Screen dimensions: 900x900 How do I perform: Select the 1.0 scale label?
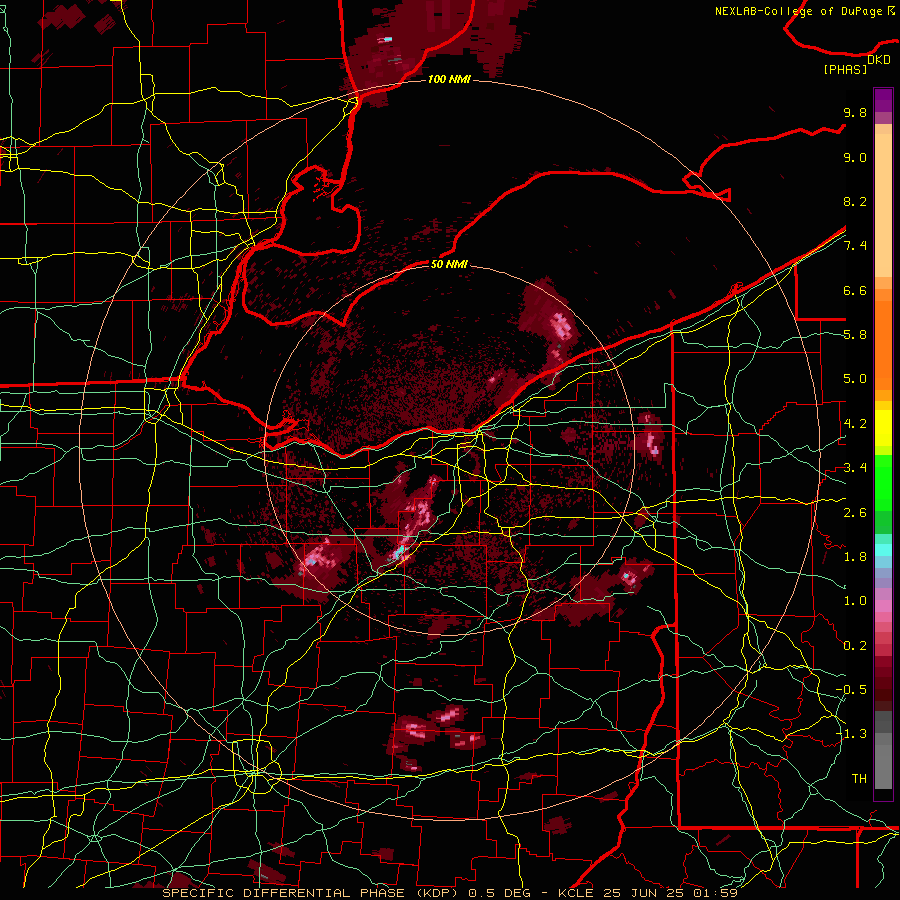[855, 601]
